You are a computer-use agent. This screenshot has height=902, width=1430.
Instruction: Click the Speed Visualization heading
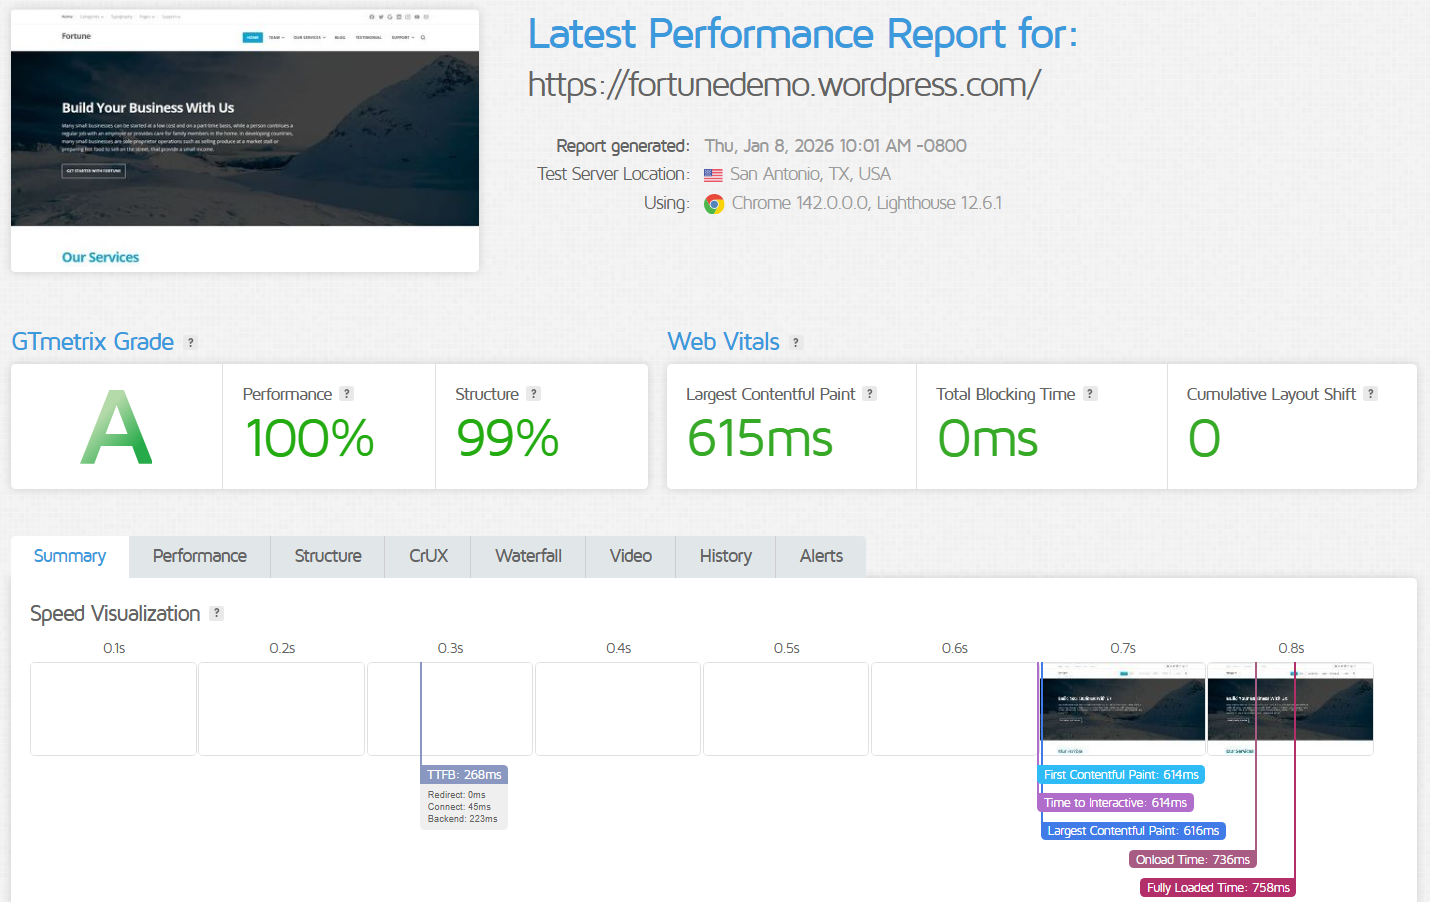click(x=115, y=614)
